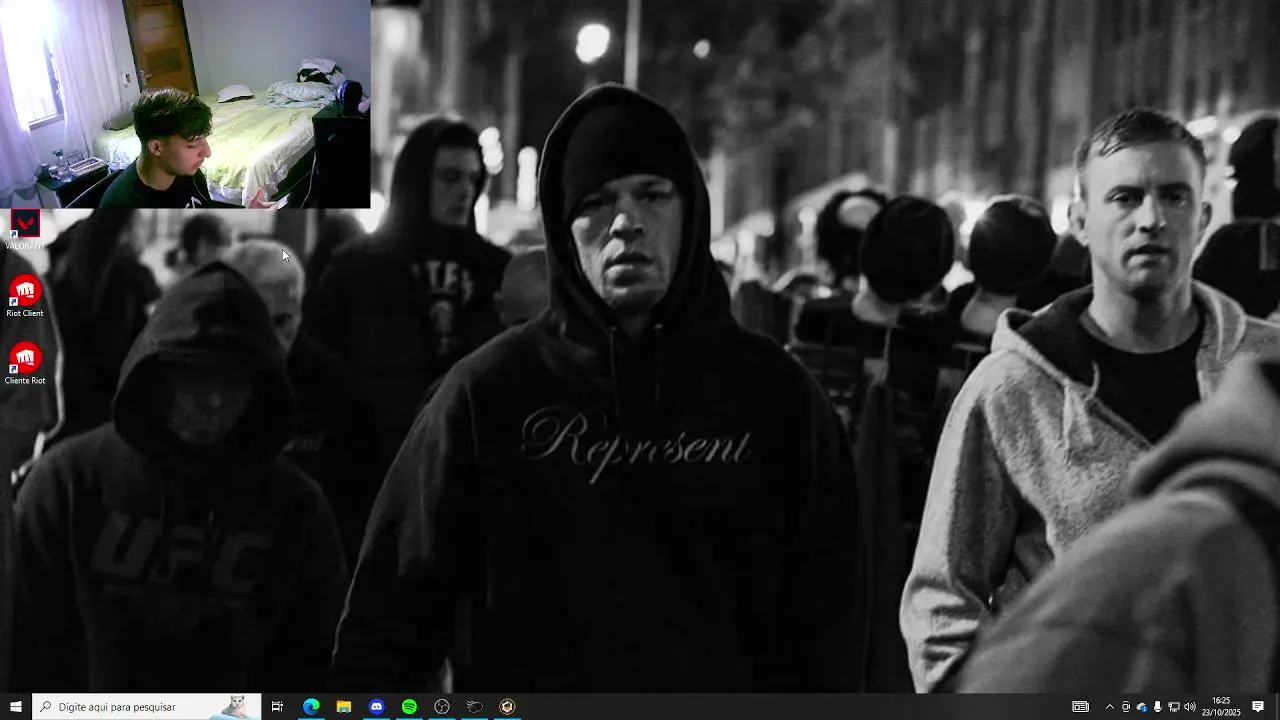1280x720 pixels.
Task: Expand the hidden system tray icons
Action: 1109,707
